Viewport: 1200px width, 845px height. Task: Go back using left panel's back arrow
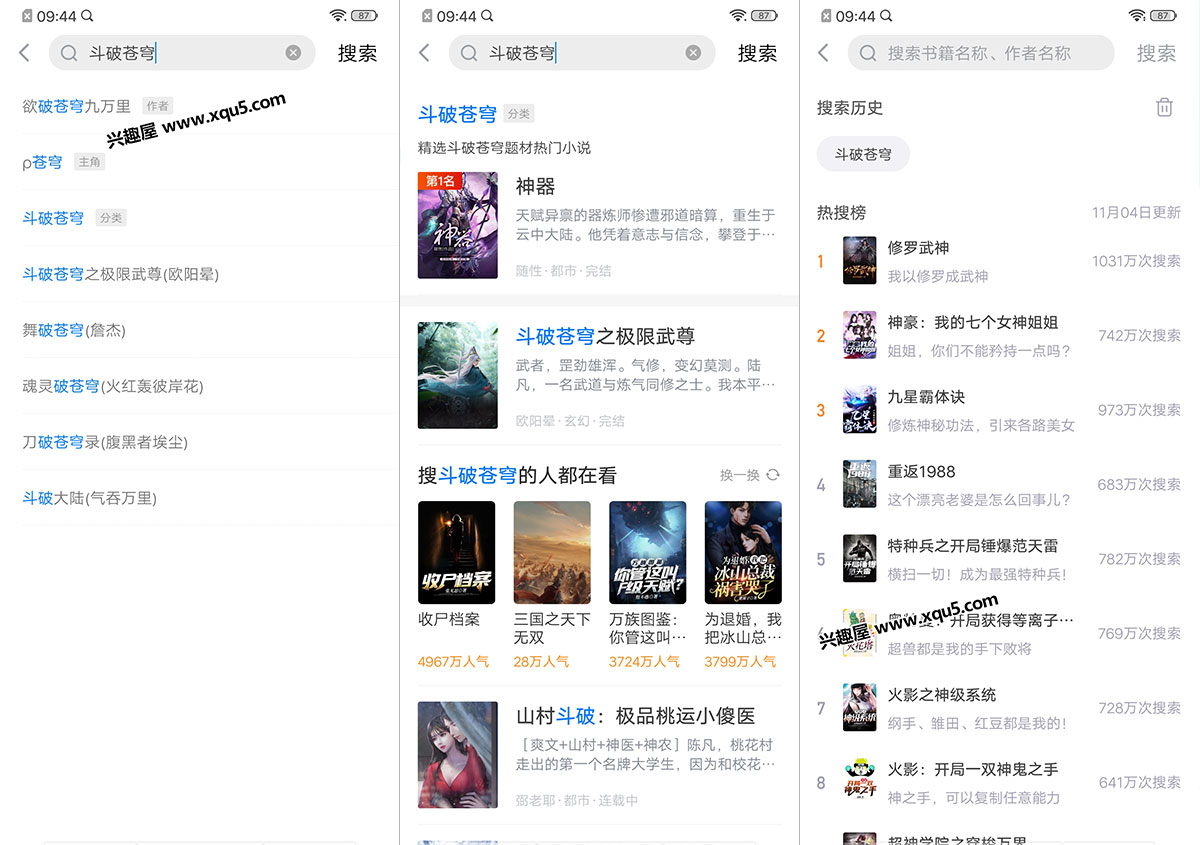click(25, 53)
